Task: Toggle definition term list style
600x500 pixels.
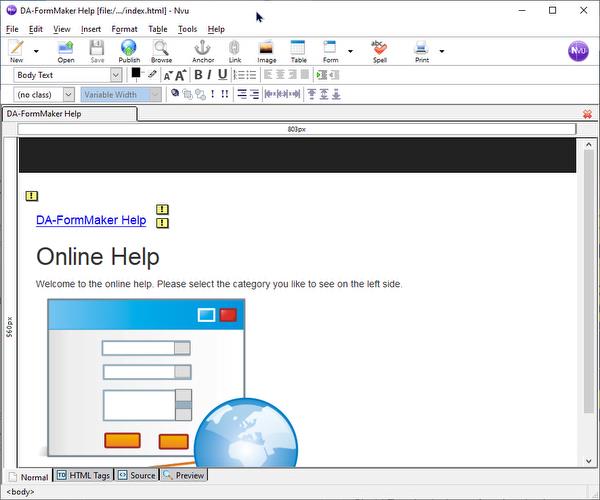Action: pos(242,94)
